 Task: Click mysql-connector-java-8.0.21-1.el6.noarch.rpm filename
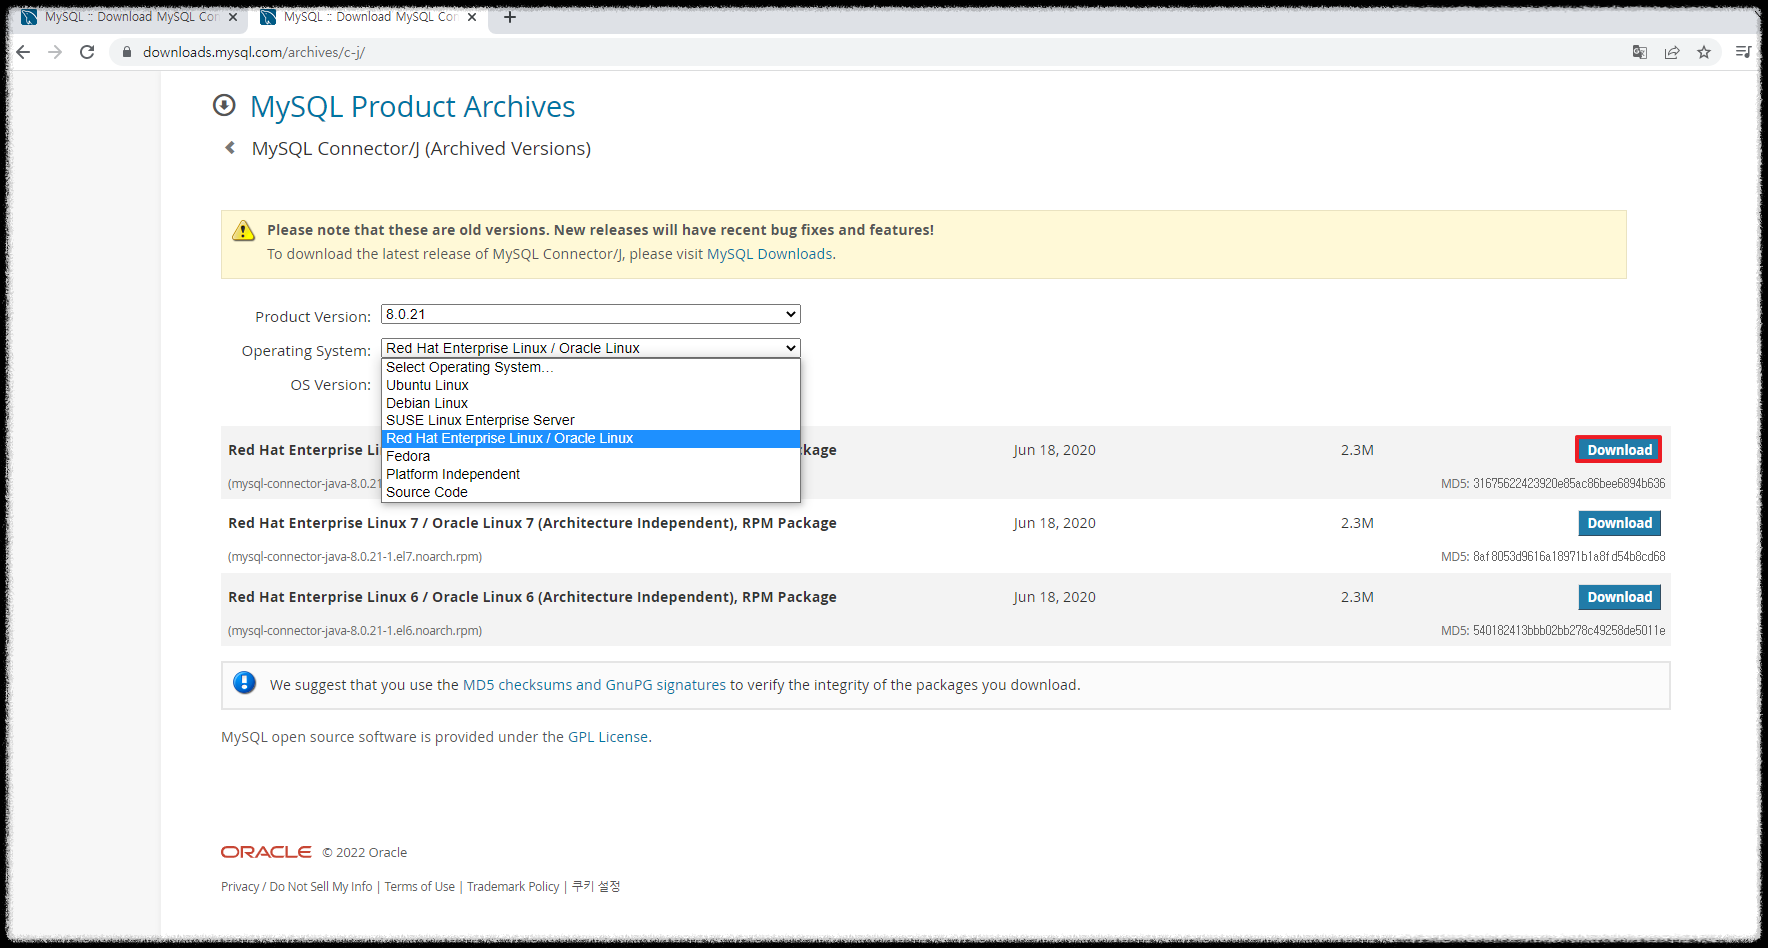click(355, 631)
